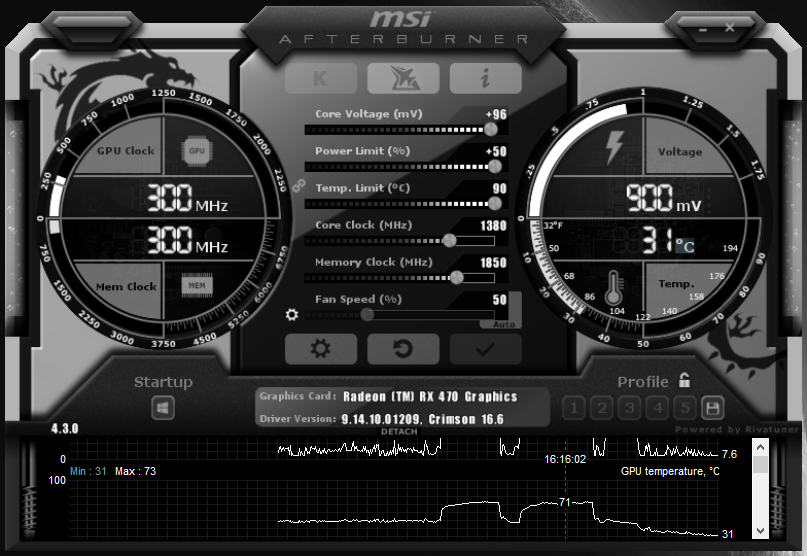Open fan speed settings gear icon

[292, 315]
